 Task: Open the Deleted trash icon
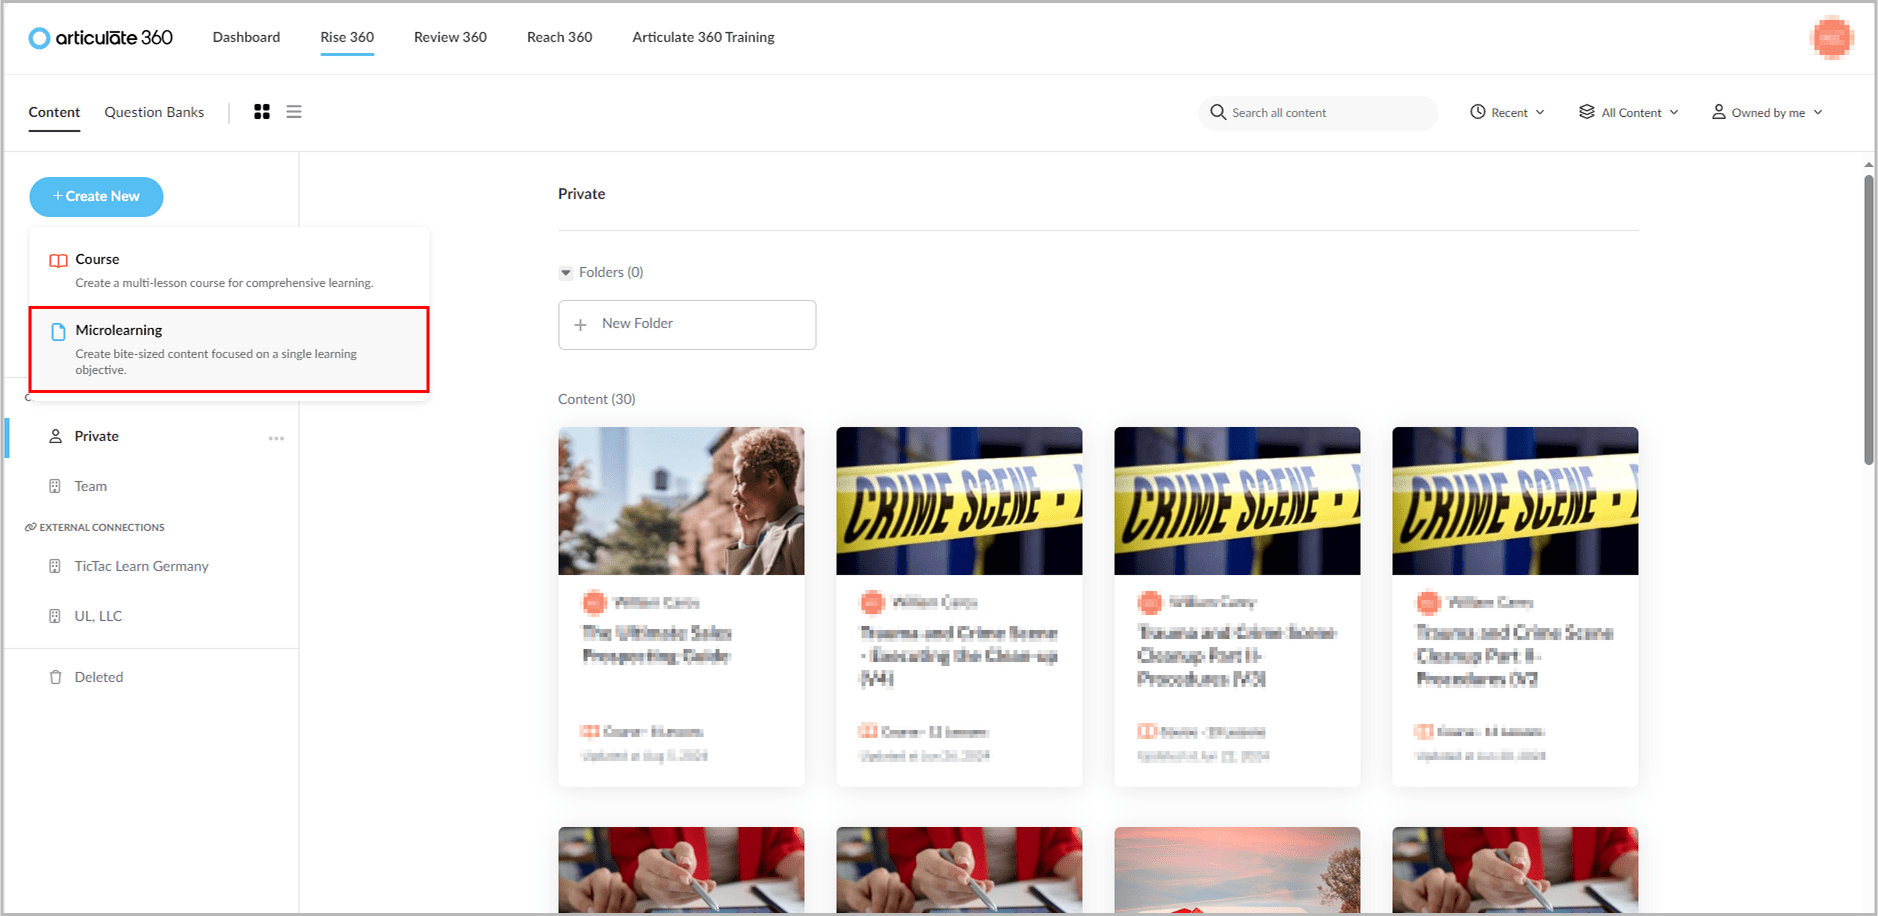point(55,677)
